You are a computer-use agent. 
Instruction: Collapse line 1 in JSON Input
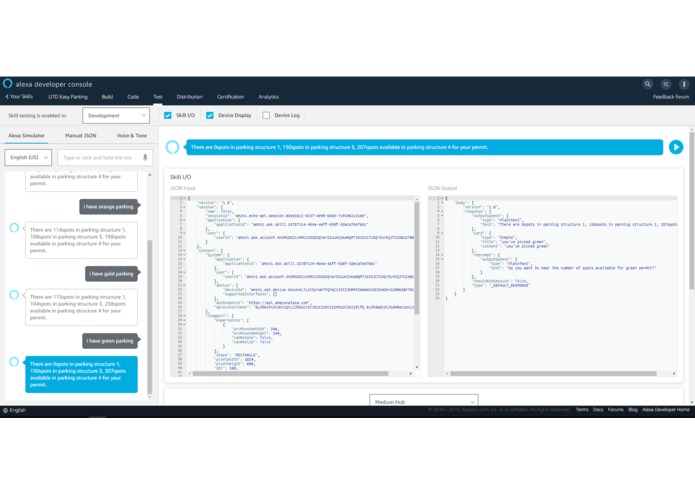(x=184, y=198)
